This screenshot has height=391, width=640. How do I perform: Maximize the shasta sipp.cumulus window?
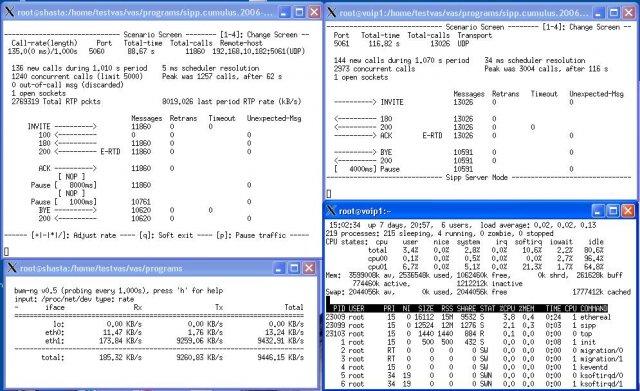300,12
